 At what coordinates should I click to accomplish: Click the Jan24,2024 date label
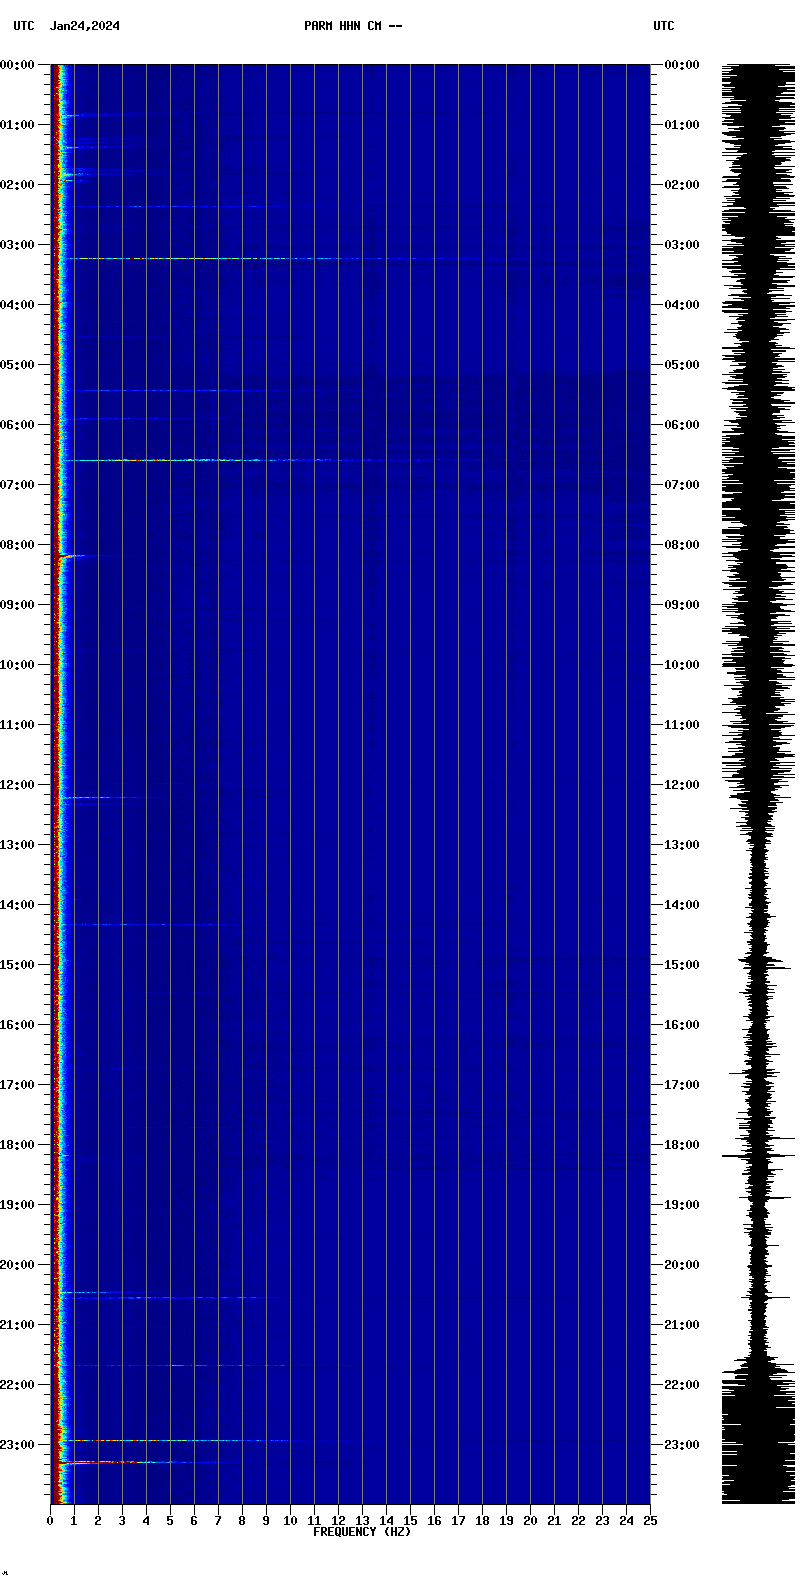[x=85, y=26]
